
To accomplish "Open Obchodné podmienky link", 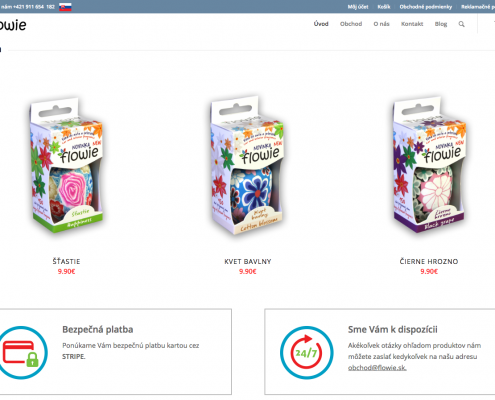I will (x=426, y=7).
